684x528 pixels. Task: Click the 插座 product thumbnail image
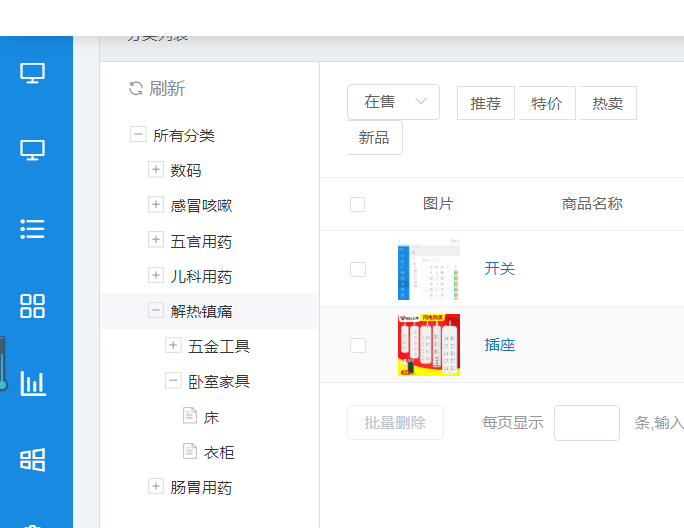pos(428,345)
